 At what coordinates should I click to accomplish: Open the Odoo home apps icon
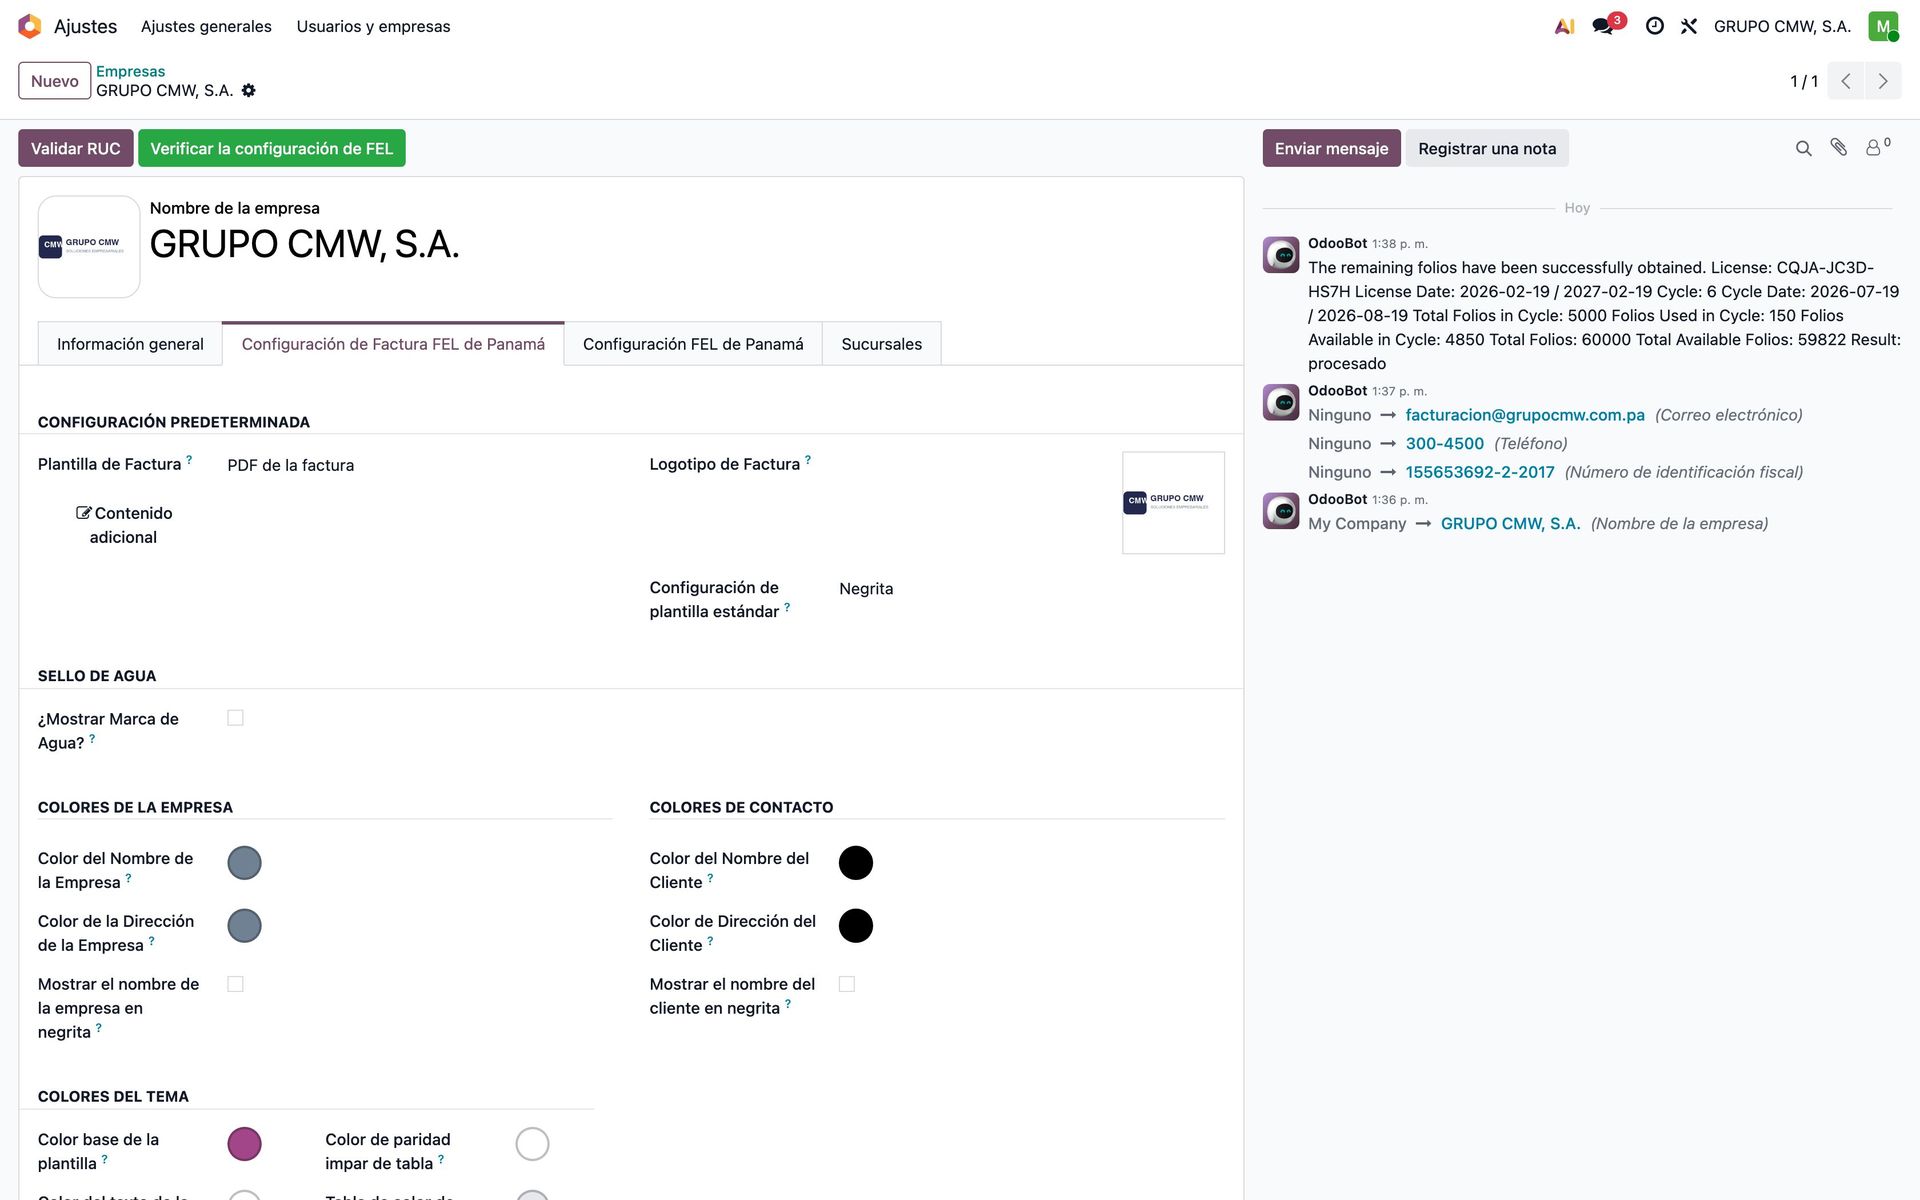pos(30,26)
